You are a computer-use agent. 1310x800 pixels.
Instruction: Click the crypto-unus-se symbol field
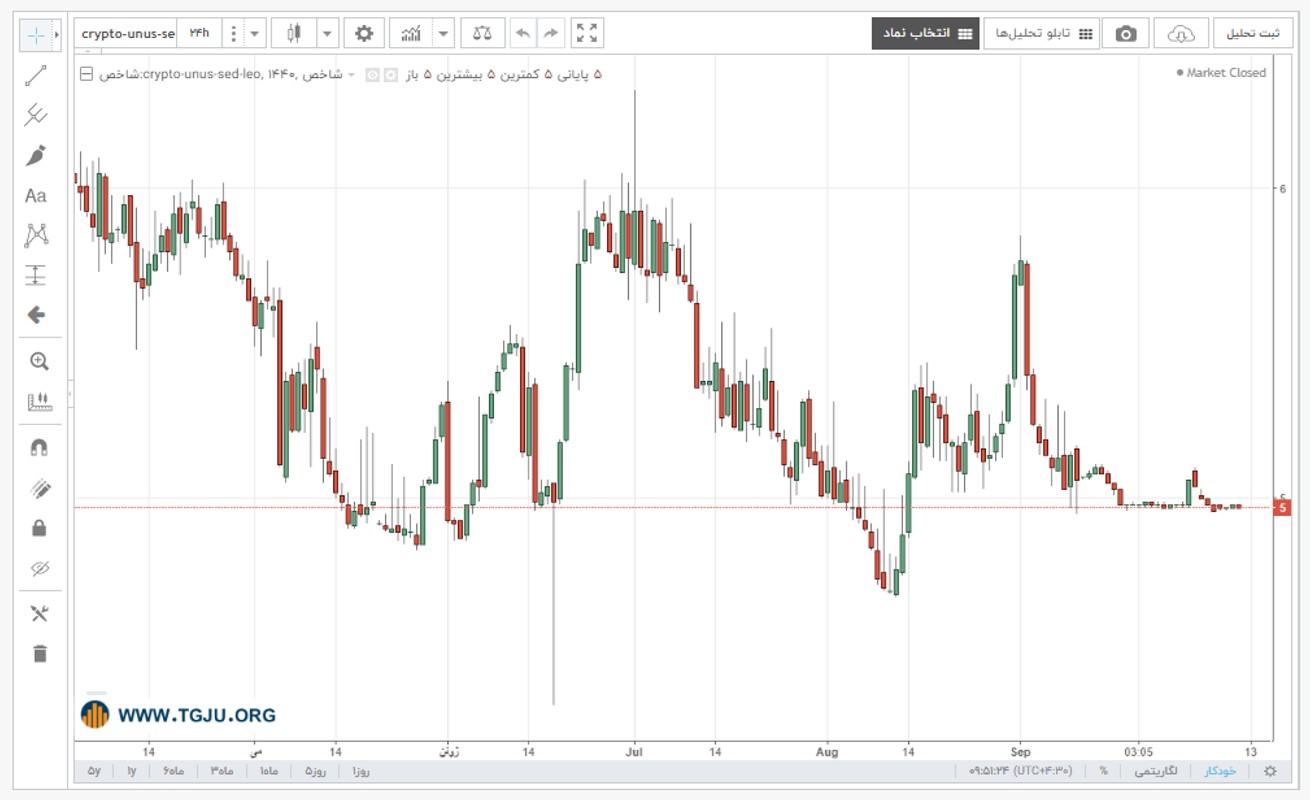click(x=128, y=34)
